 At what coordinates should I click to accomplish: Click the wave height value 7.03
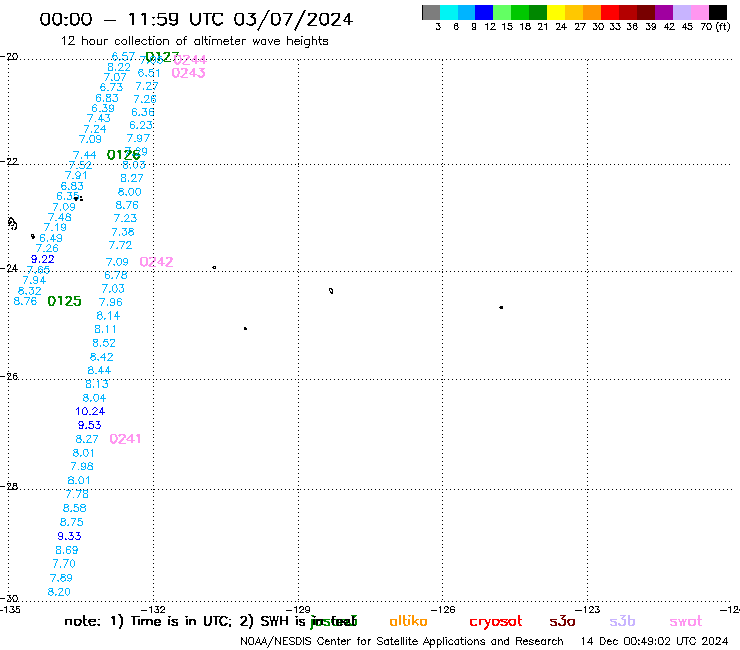pos(113,289)
